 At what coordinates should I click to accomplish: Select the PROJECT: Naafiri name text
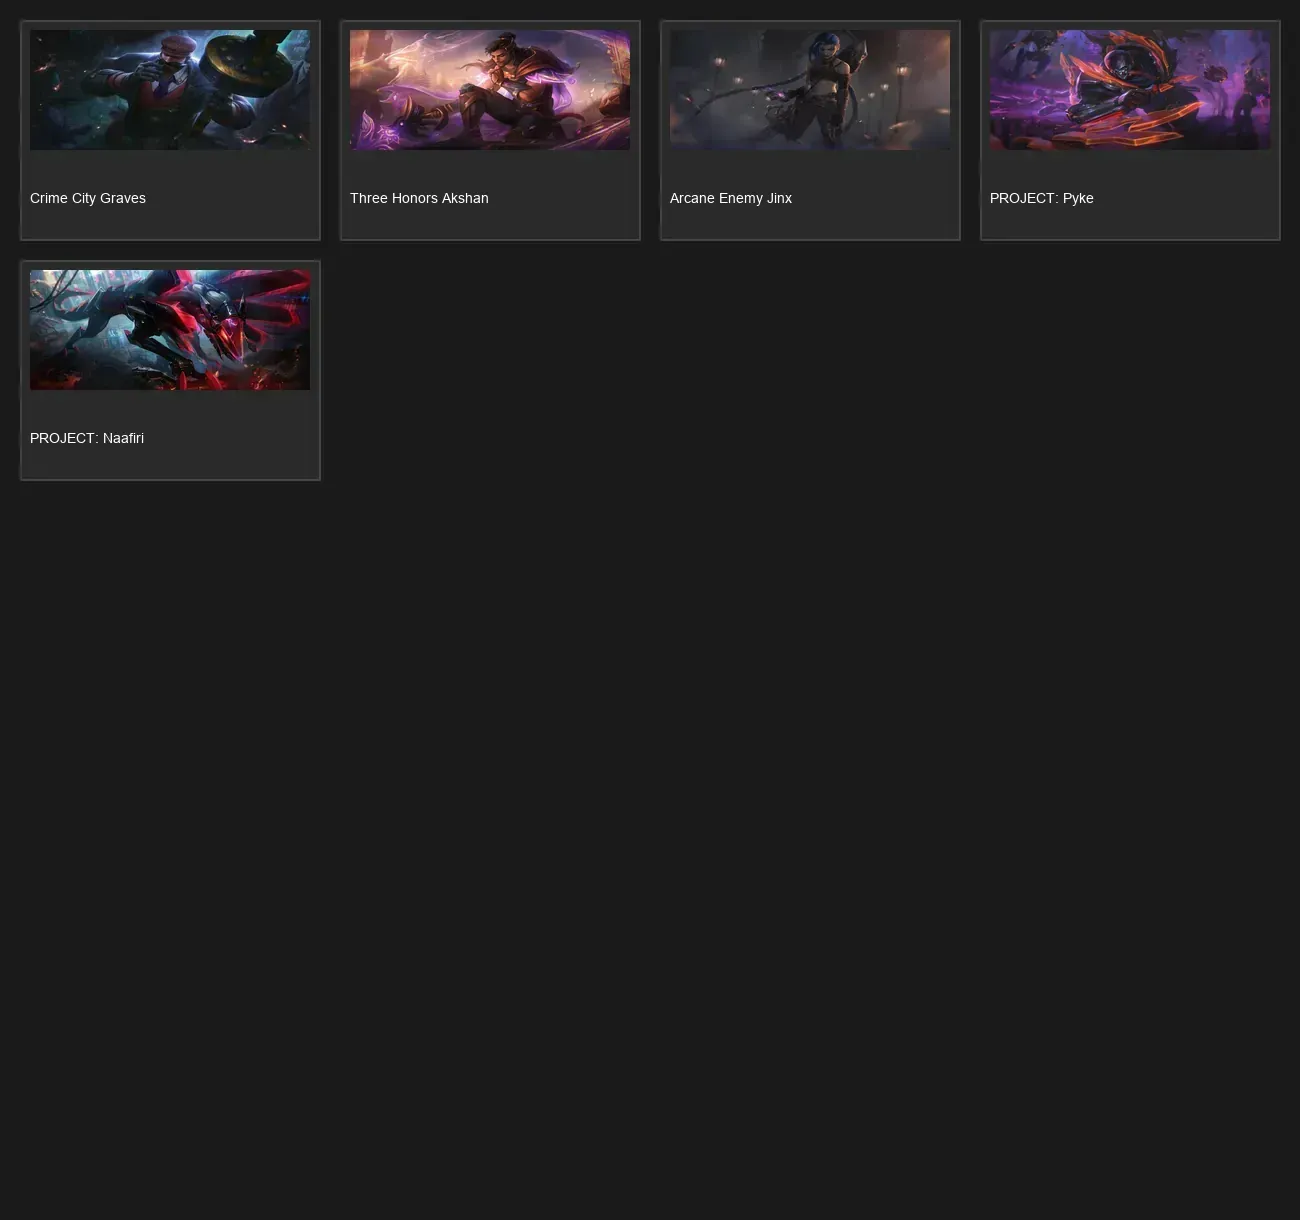coord(87,438)
